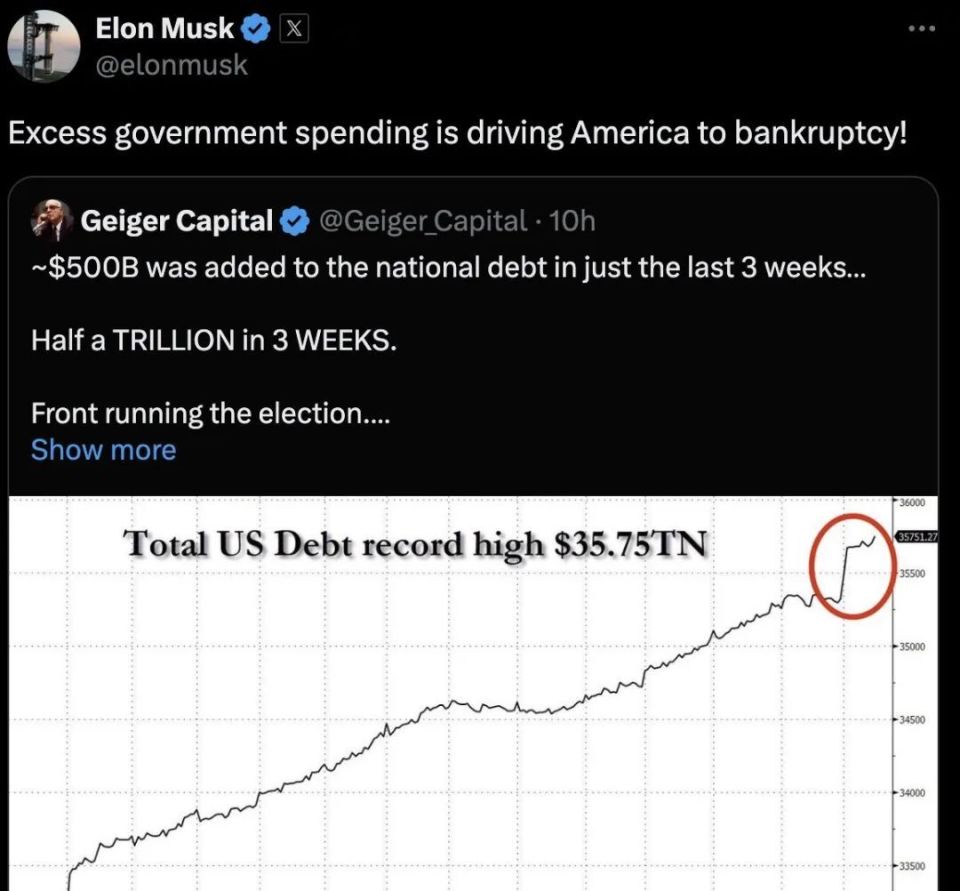Click the 35000 axis label on the chart
Image resolution: width=960 pixels, height=891 pixels.
pos(919,647)
